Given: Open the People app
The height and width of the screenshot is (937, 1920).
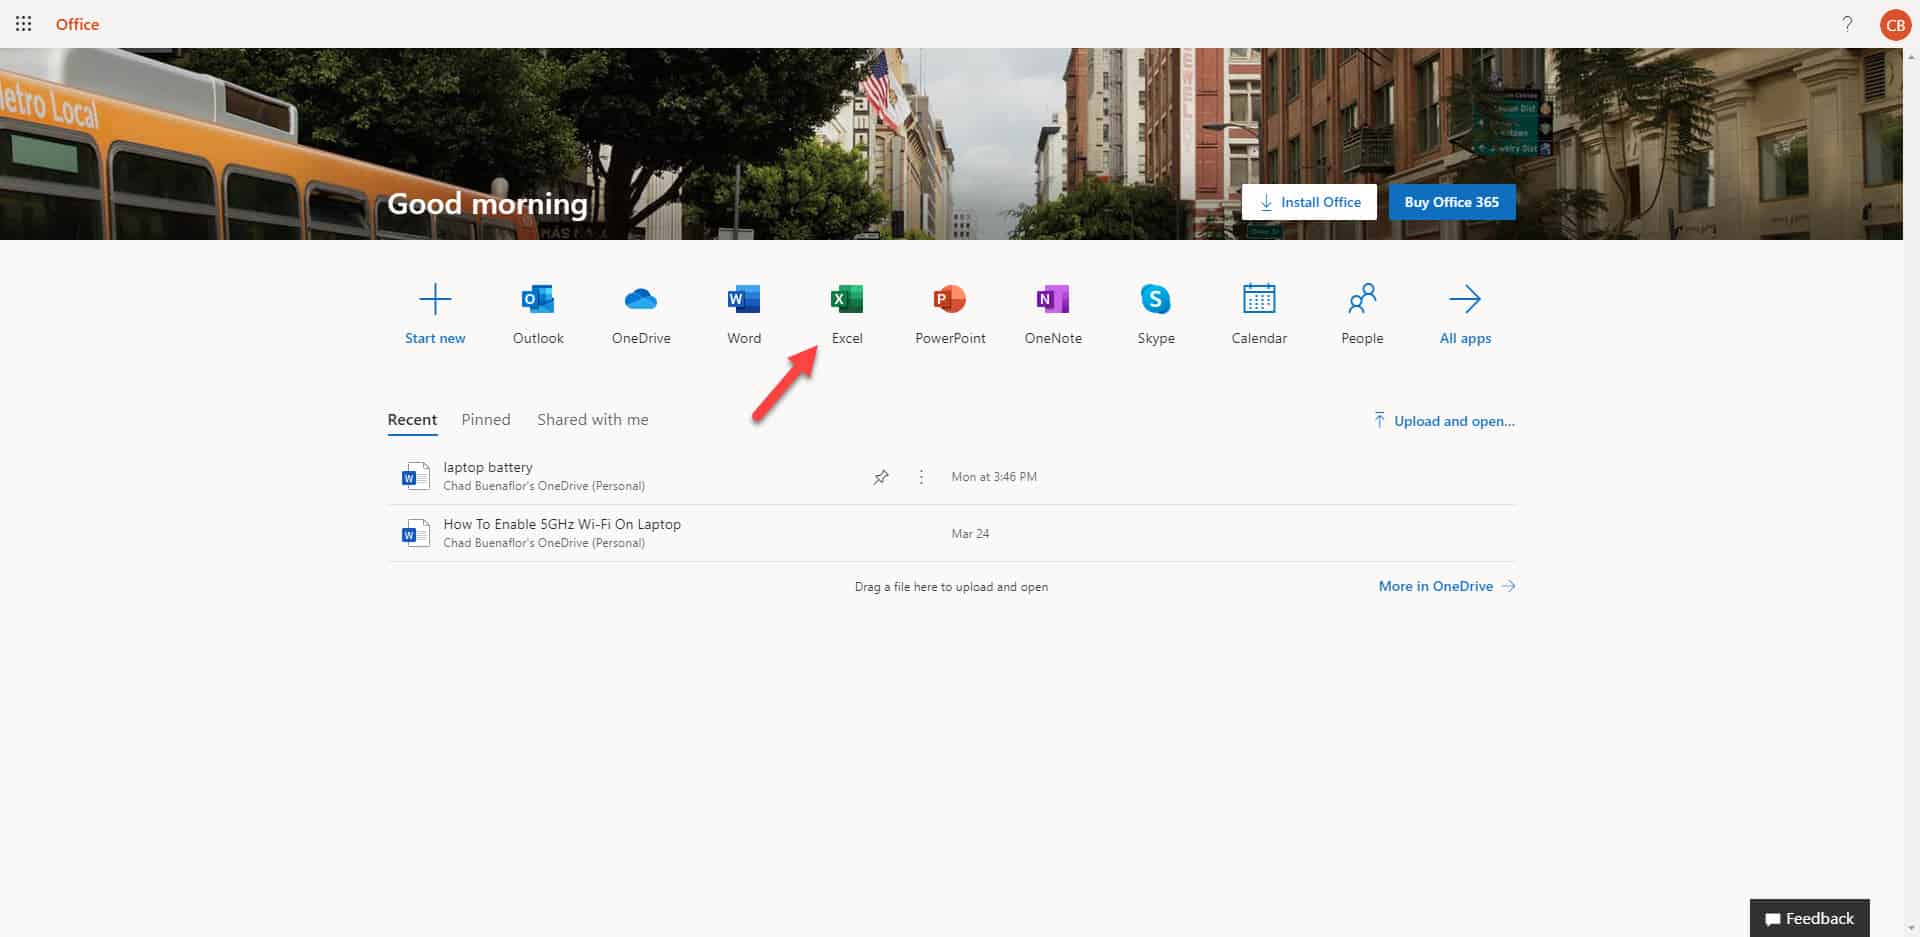Looking at the screenshot, I should (1362, 314).
